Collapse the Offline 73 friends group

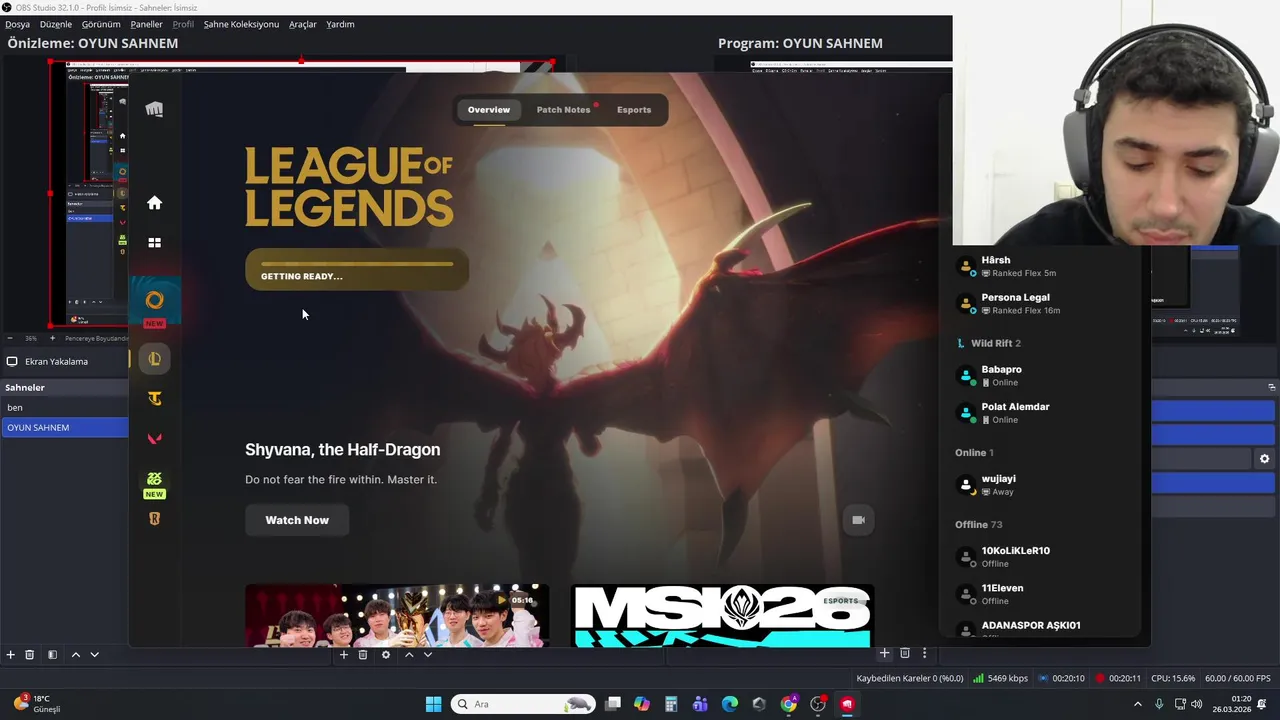[978, 524]
